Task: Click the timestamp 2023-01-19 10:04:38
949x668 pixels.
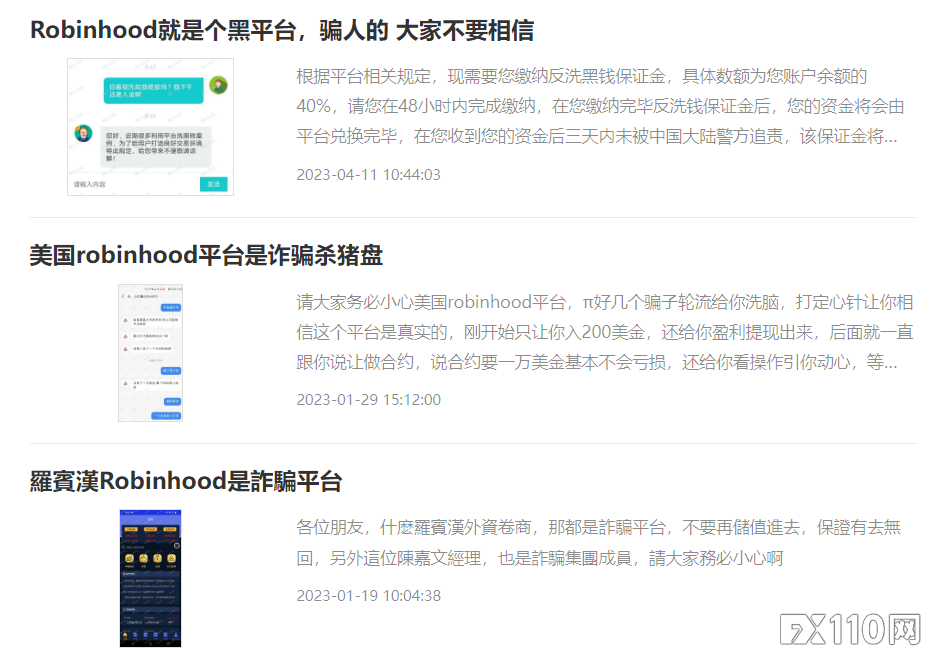Action: [368, 596]
